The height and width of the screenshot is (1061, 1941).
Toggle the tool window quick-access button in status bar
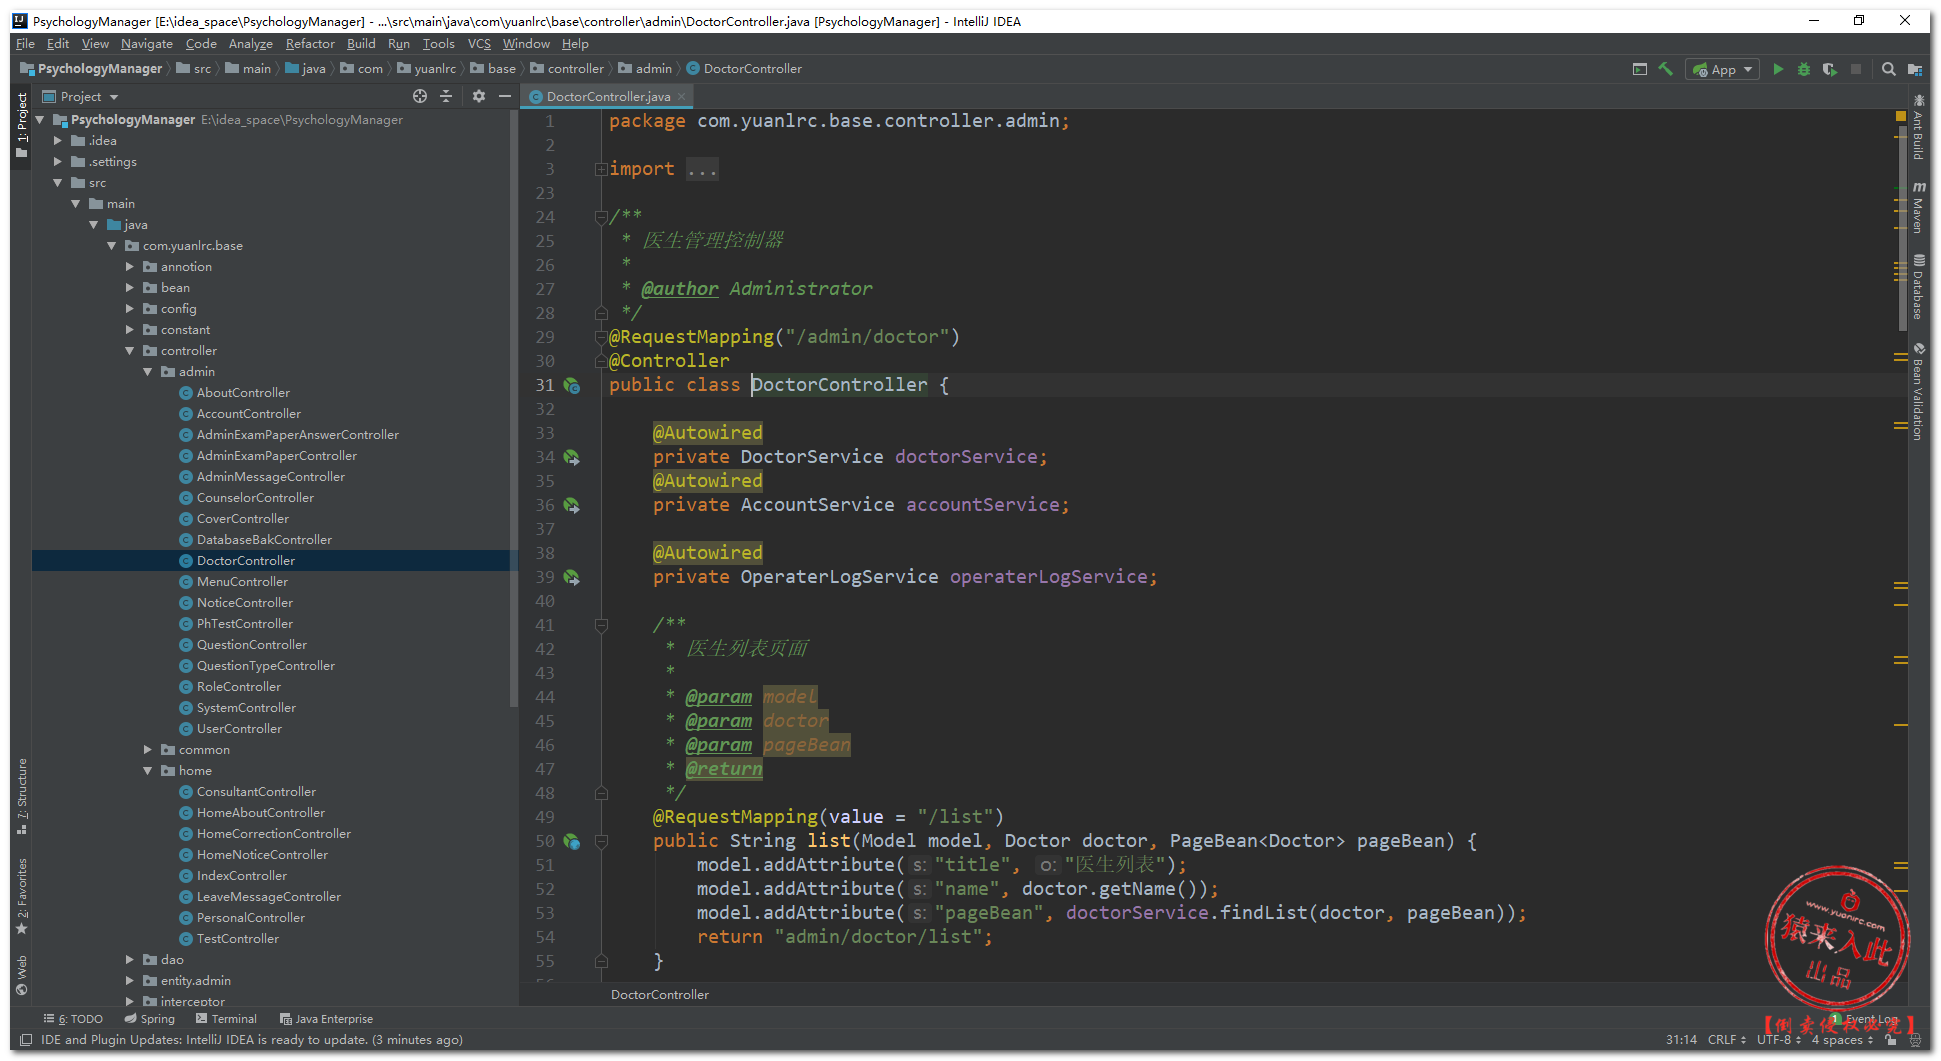click(x=25, y=1040)
